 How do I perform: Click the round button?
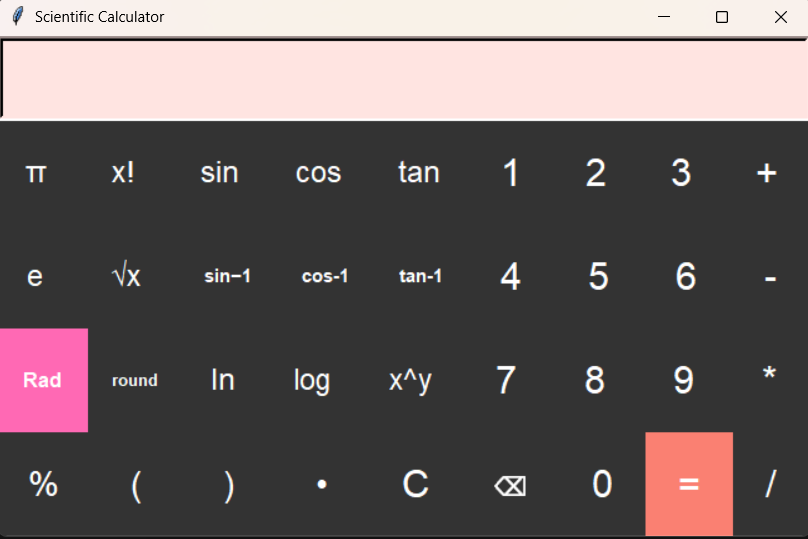tap(135, 380)
